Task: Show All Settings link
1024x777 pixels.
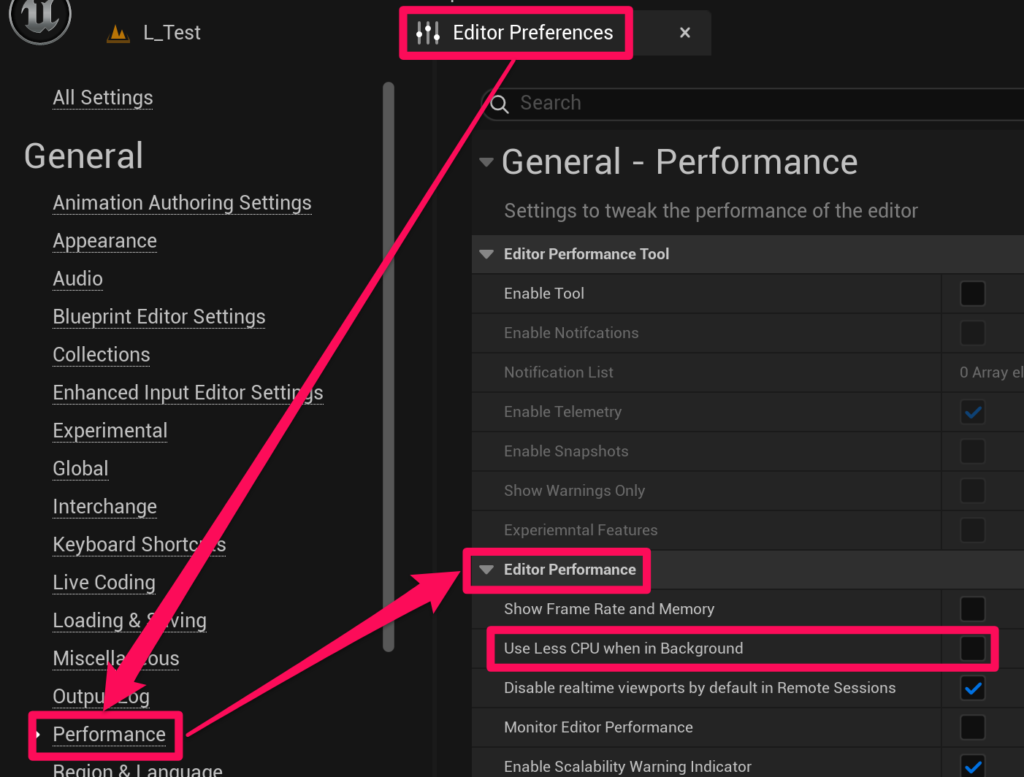Action: (103, 98)
